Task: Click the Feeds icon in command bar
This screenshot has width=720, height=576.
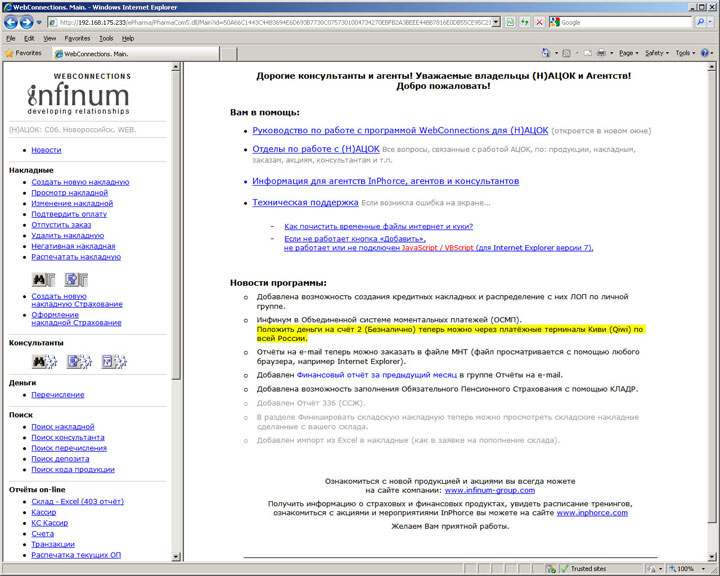Action: 567,53
